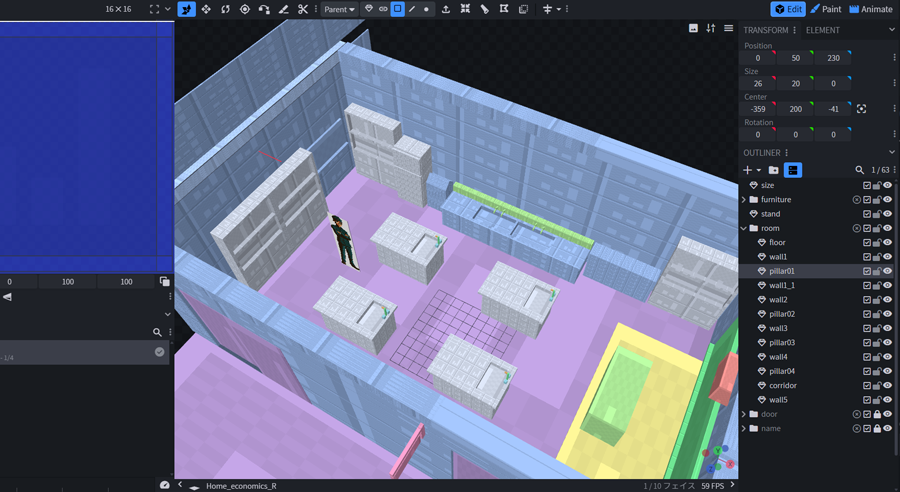Click the Position X value field

pos(758,58)
